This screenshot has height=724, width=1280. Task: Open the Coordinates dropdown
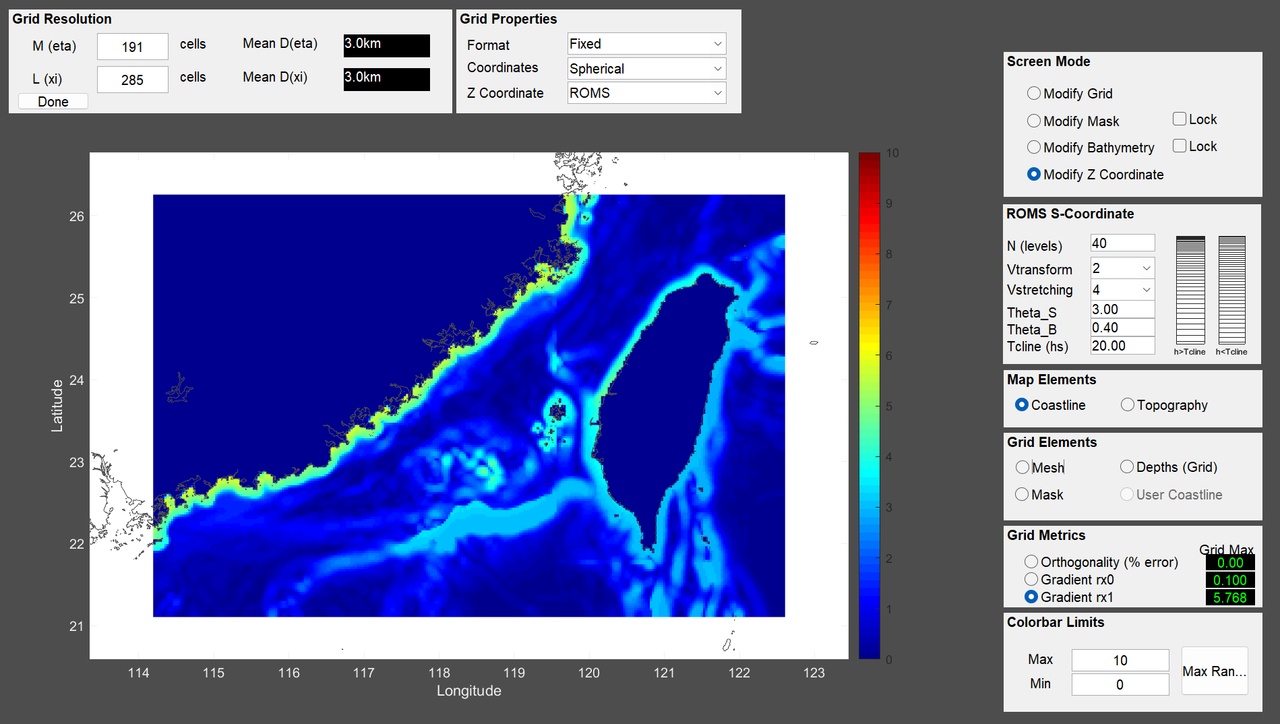[646, 69]
